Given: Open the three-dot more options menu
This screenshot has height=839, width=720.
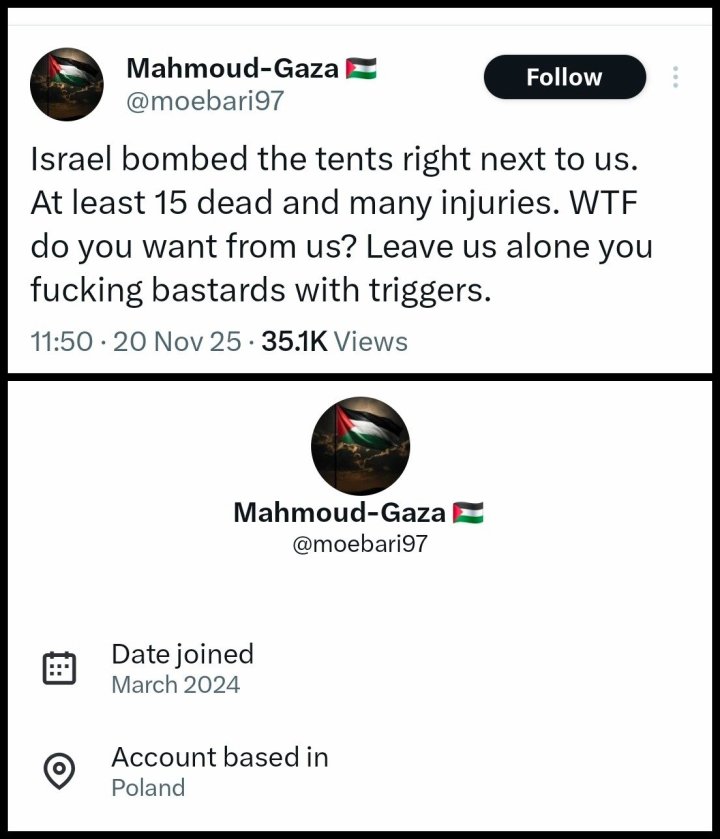Looking at the screenshot, I should point(676,77).
